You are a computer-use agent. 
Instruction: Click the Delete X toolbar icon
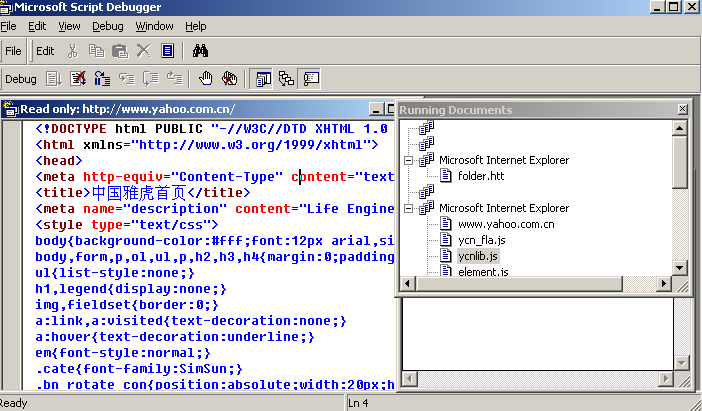coord(143,51)
